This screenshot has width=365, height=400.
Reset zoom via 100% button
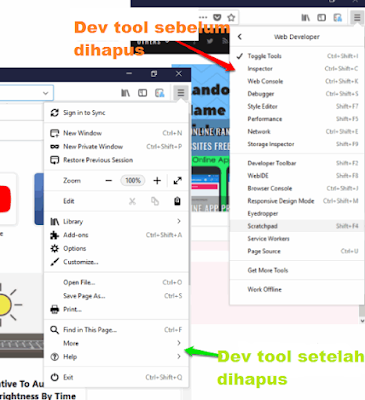pos(133,181)
